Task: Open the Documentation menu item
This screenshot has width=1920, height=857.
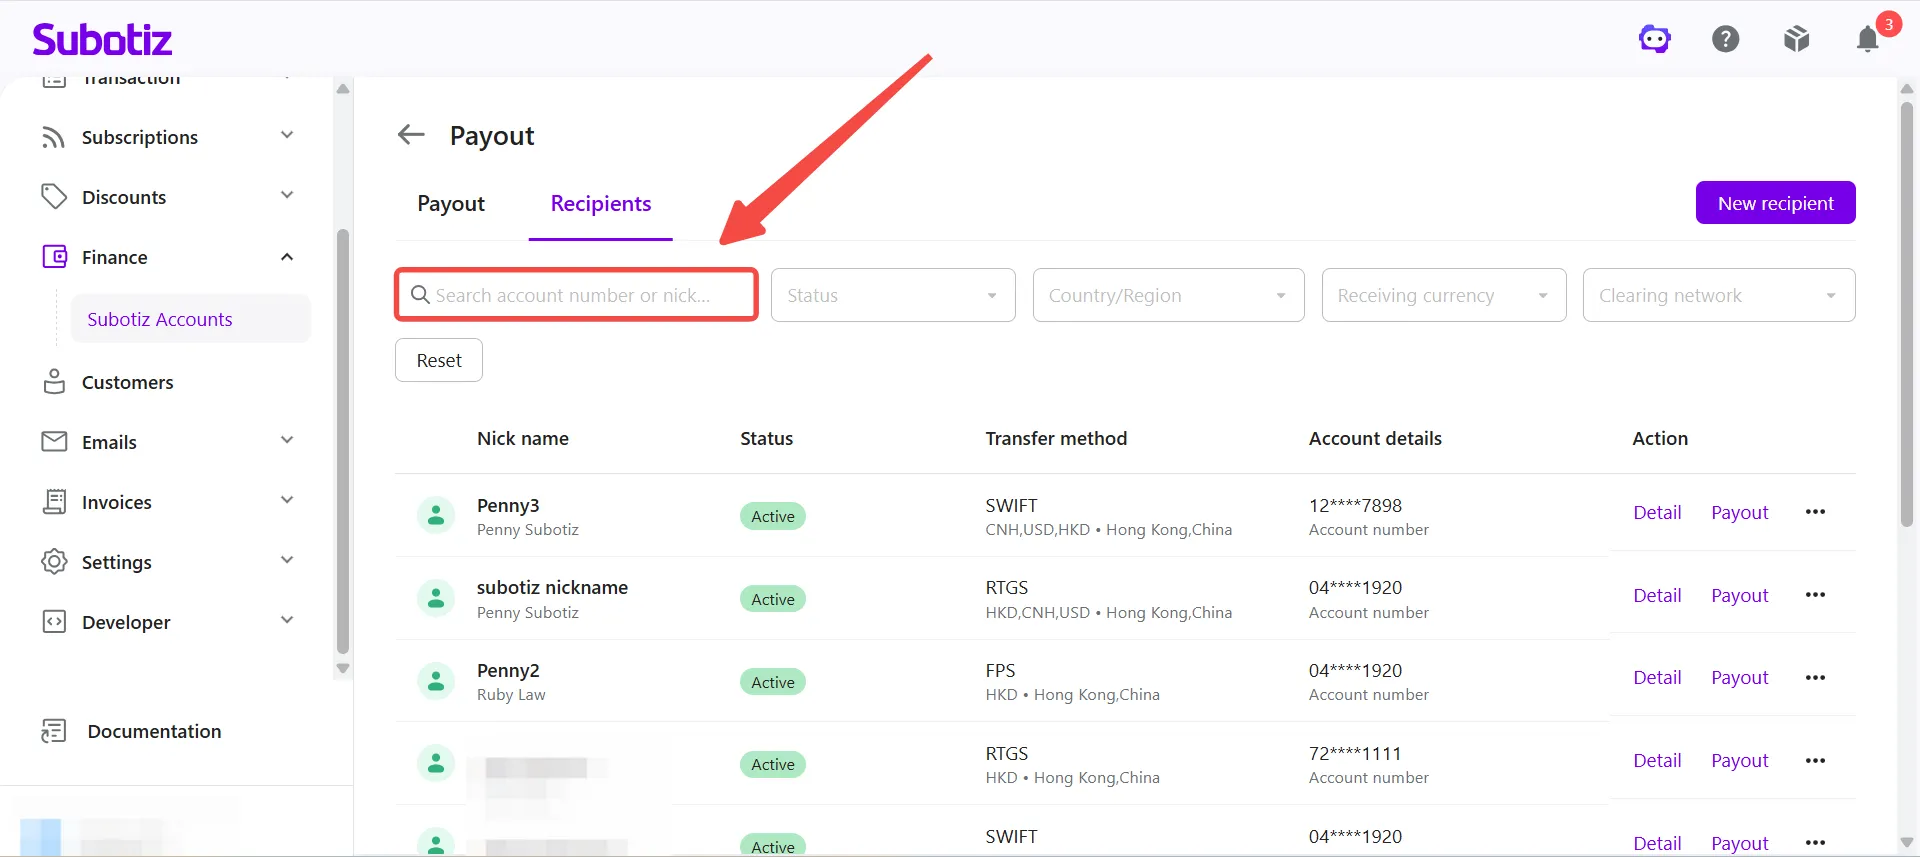Action: pos(154,731)
